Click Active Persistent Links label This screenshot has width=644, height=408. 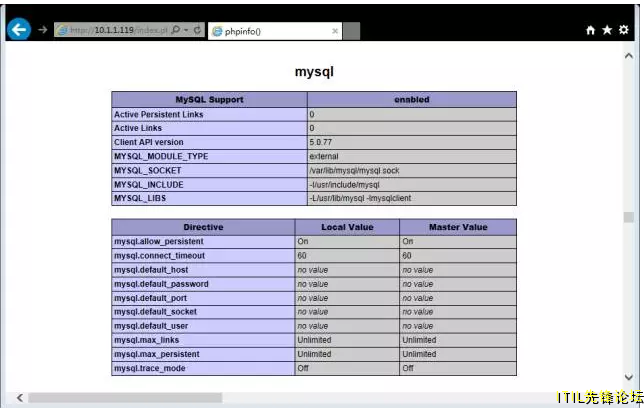[x=159, y=115]
